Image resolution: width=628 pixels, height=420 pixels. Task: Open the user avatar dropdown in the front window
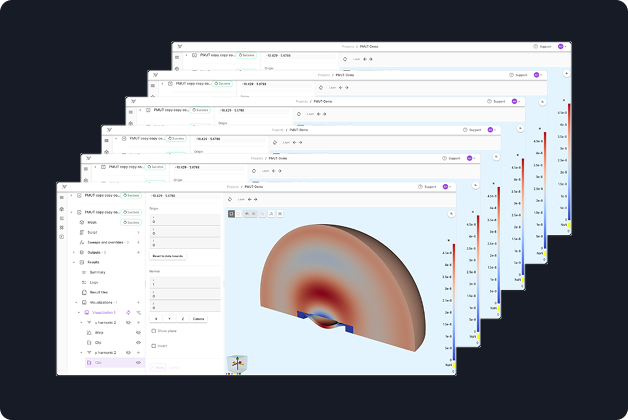[x=447, y=187]
